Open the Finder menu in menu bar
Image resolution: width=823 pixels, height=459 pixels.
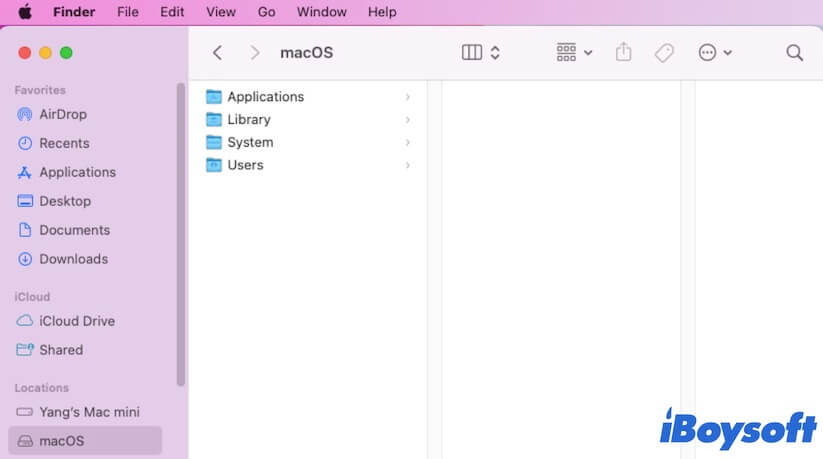(74, 12)
